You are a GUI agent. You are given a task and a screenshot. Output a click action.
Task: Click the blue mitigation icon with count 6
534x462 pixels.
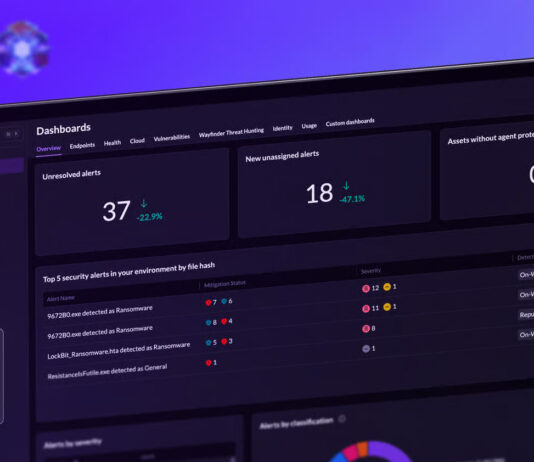click(224, 301)
